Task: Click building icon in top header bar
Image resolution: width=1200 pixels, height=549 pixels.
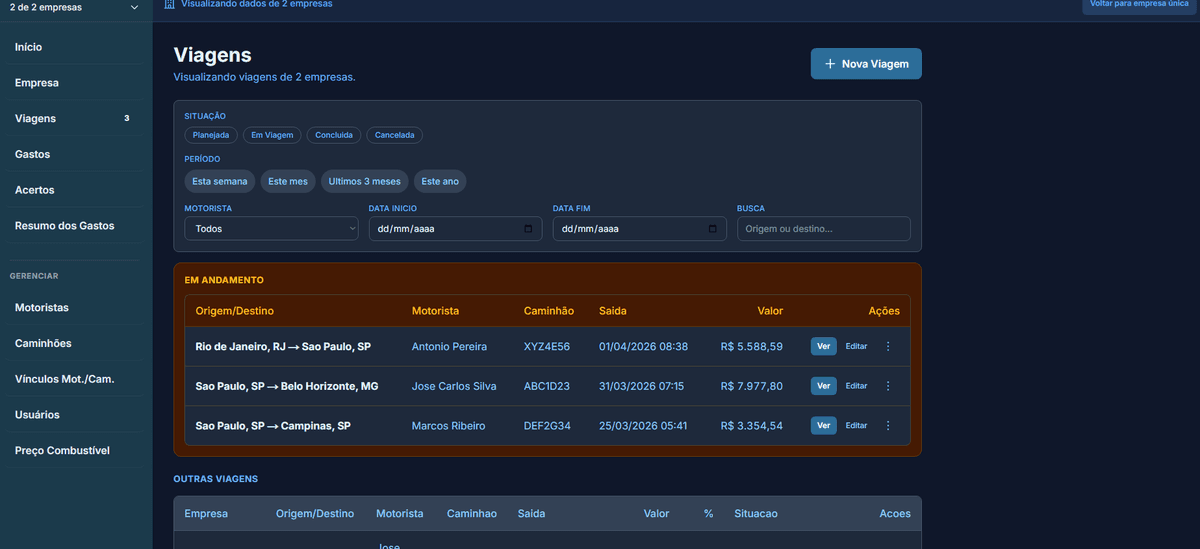Action: click(x=170, y=4)
